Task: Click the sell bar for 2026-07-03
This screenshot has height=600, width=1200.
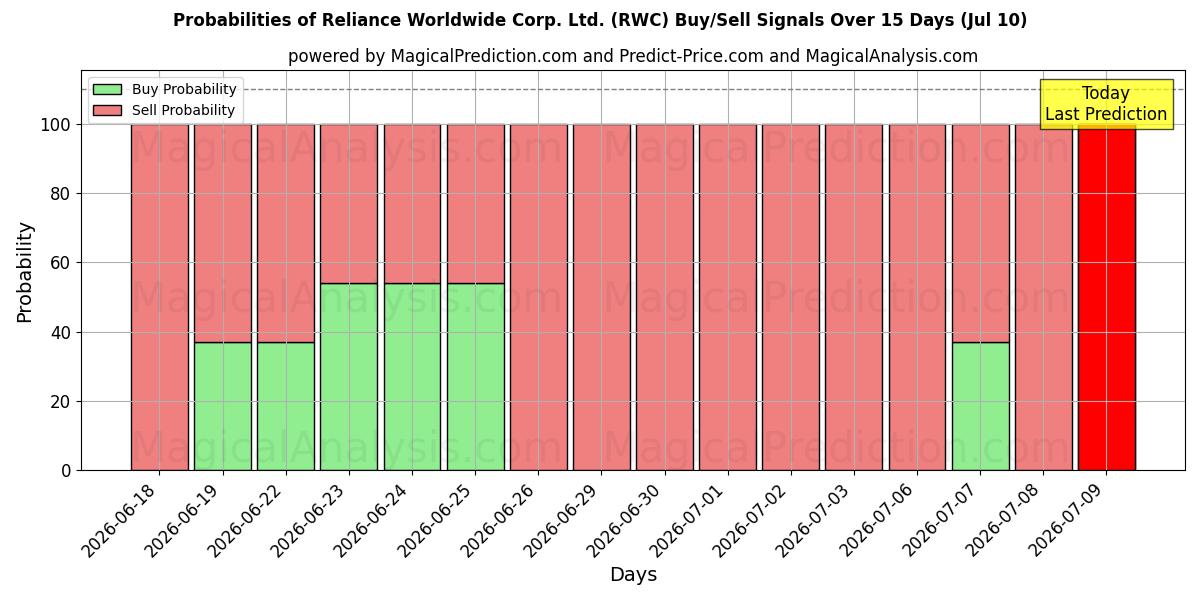Action: coord(854,297)
